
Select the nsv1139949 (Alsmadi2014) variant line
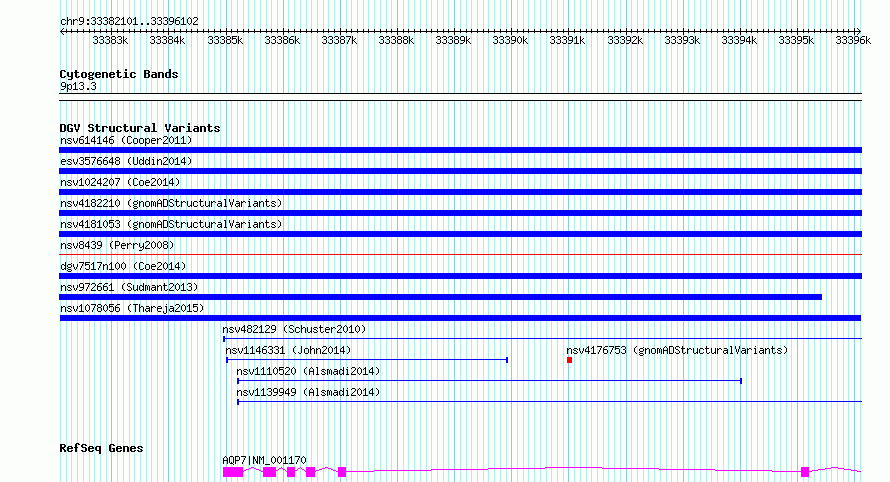coord(549,402)
